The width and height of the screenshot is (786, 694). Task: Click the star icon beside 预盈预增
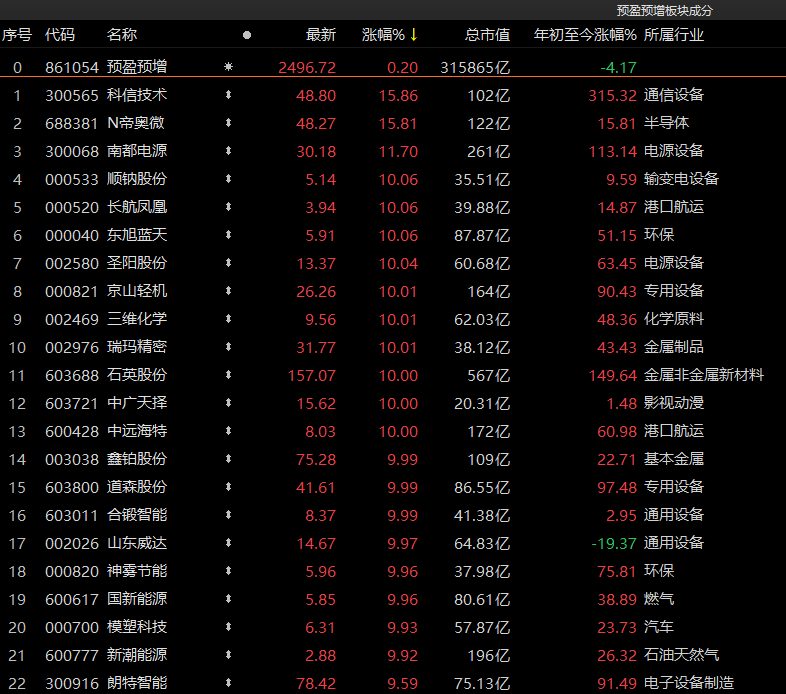pos(228,67)
